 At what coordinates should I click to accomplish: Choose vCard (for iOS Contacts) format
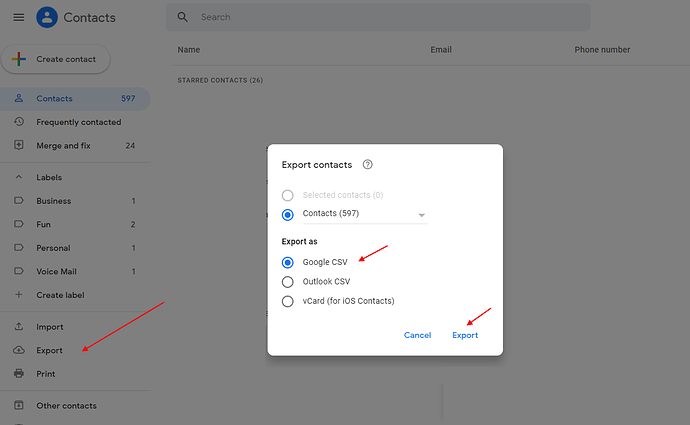point(287,301)
